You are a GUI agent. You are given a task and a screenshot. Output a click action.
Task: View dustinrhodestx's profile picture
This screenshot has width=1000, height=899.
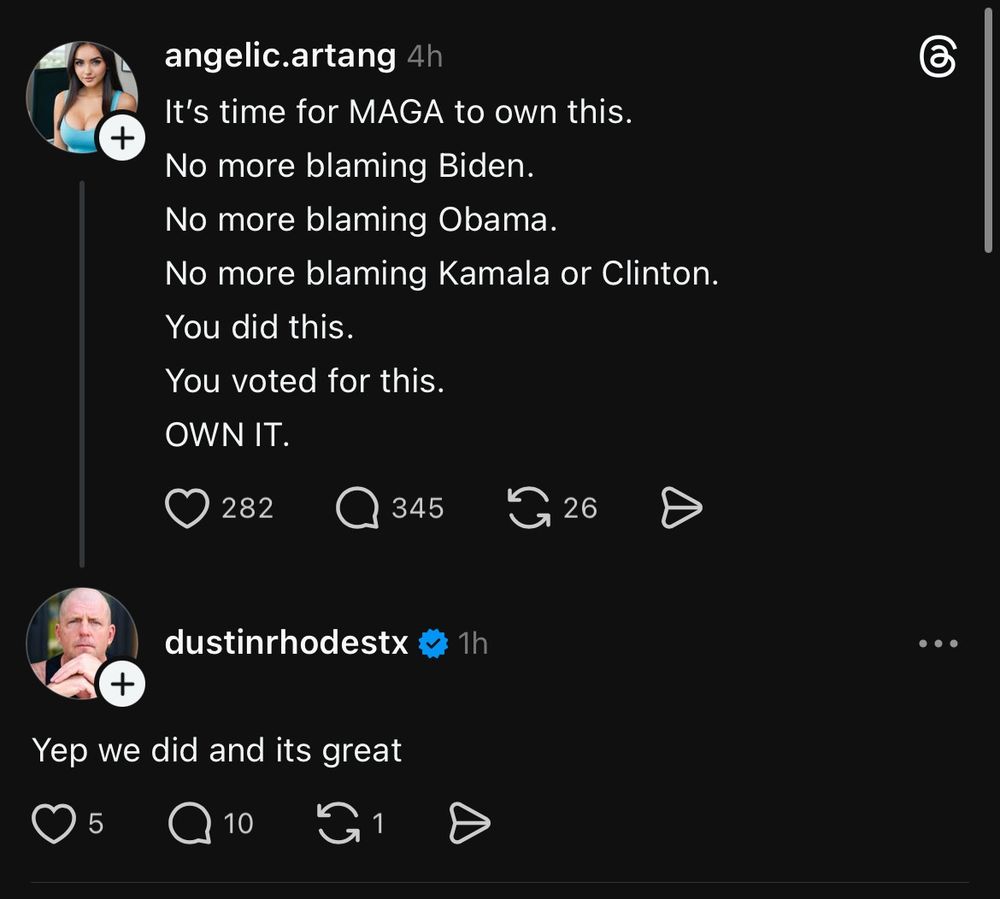(80, 640)
